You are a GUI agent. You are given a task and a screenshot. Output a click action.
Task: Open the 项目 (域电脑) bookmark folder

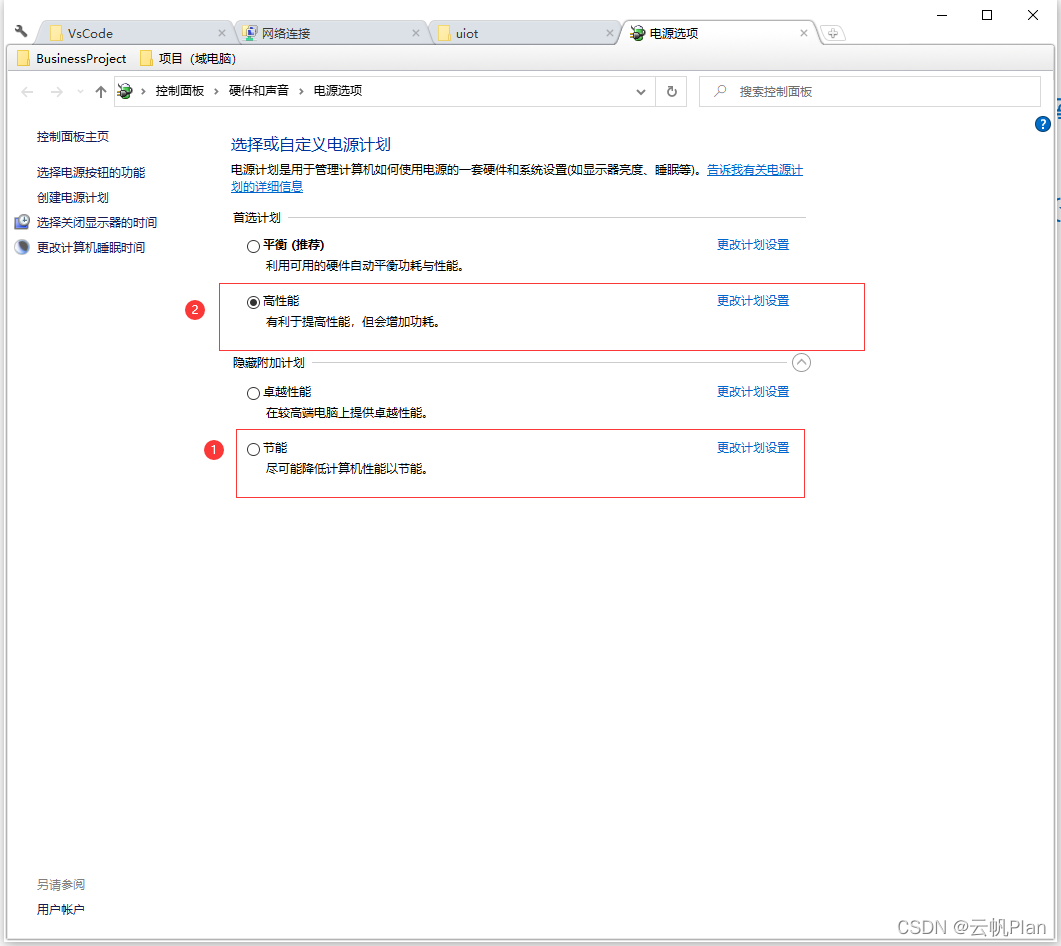(188, 59)
